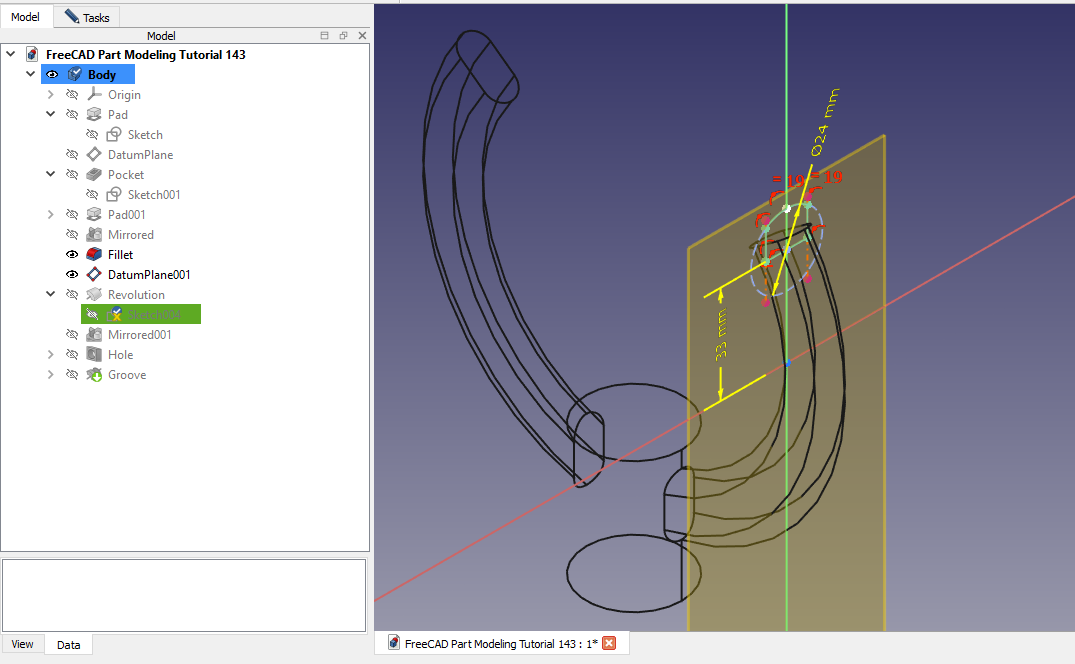Screen dimensions: 1075x664
Task: Expand the Pad001 tree node
Action: pos(50,215)
